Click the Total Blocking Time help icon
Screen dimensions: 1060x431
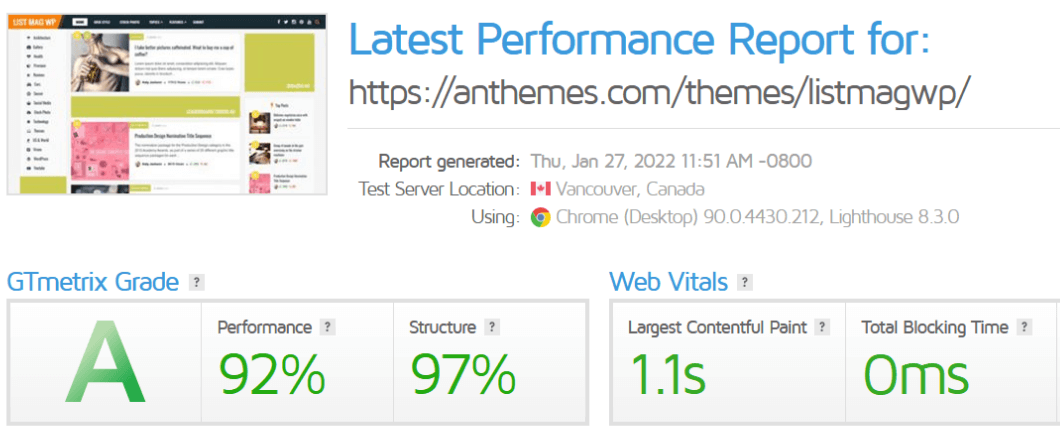(1024, 328)
